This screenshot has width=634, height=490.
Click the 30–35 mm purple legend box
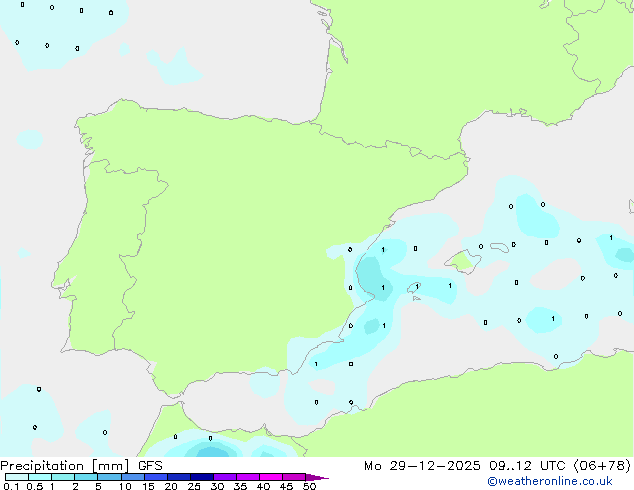pyautogui.click(x=225, y=477)
